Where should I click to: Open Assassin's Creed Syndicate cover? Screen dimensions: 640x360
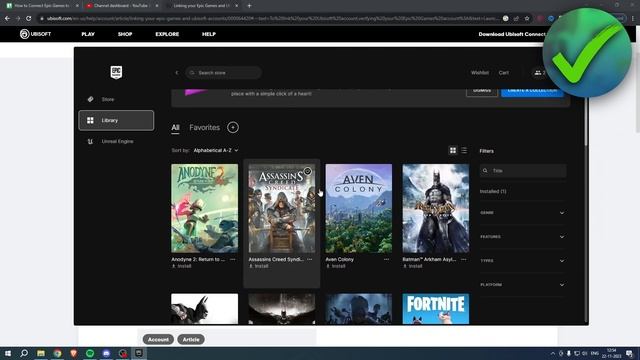tap(282, 208)
